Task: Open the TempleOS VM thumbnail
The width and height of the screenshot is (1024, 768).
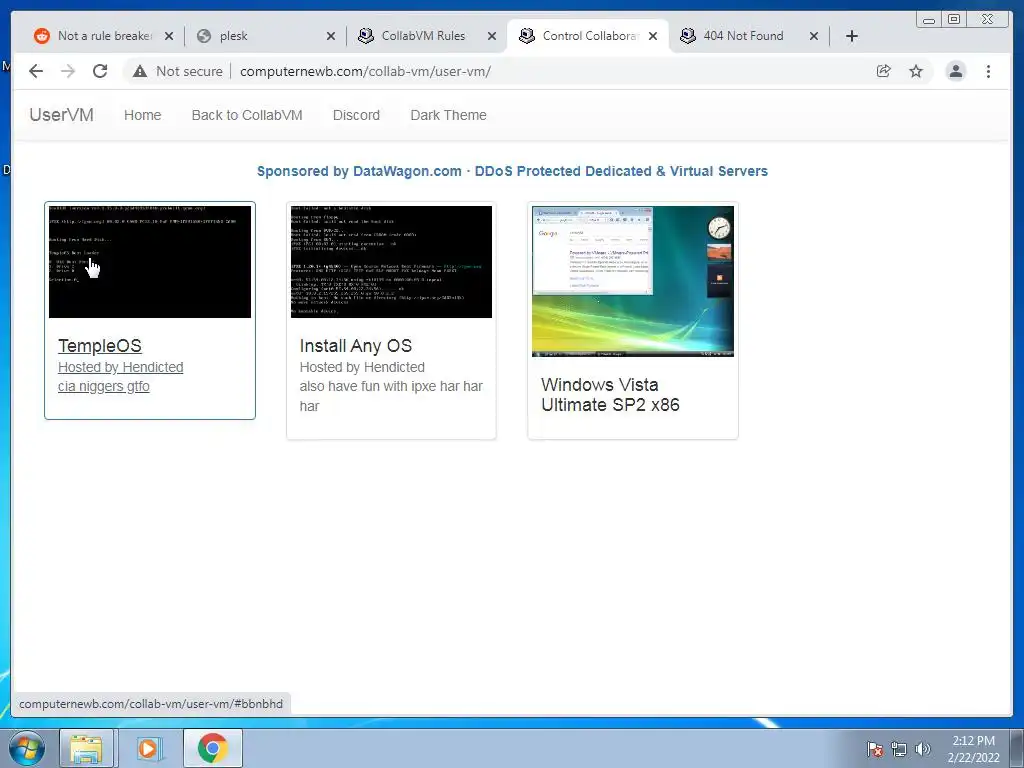Action: (150, 262)
